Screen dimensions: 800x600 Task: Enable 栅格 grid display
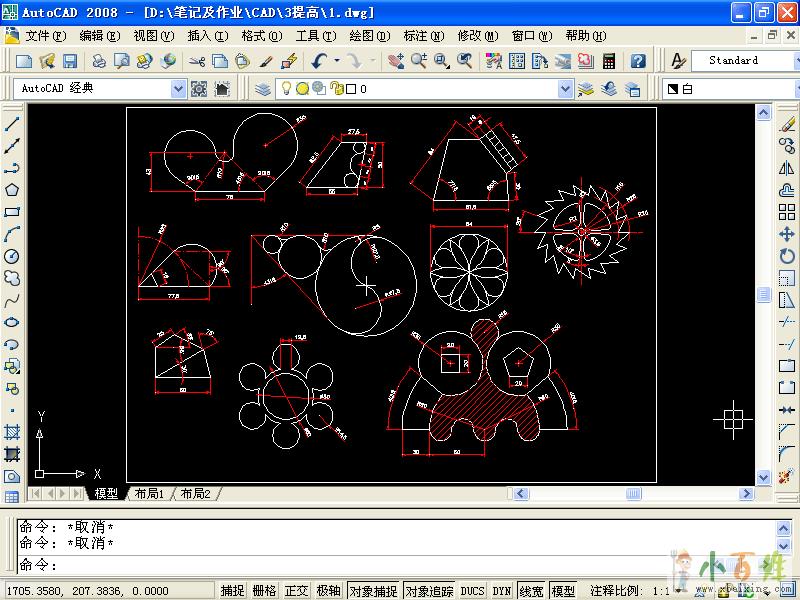click(x=264, y=591)
